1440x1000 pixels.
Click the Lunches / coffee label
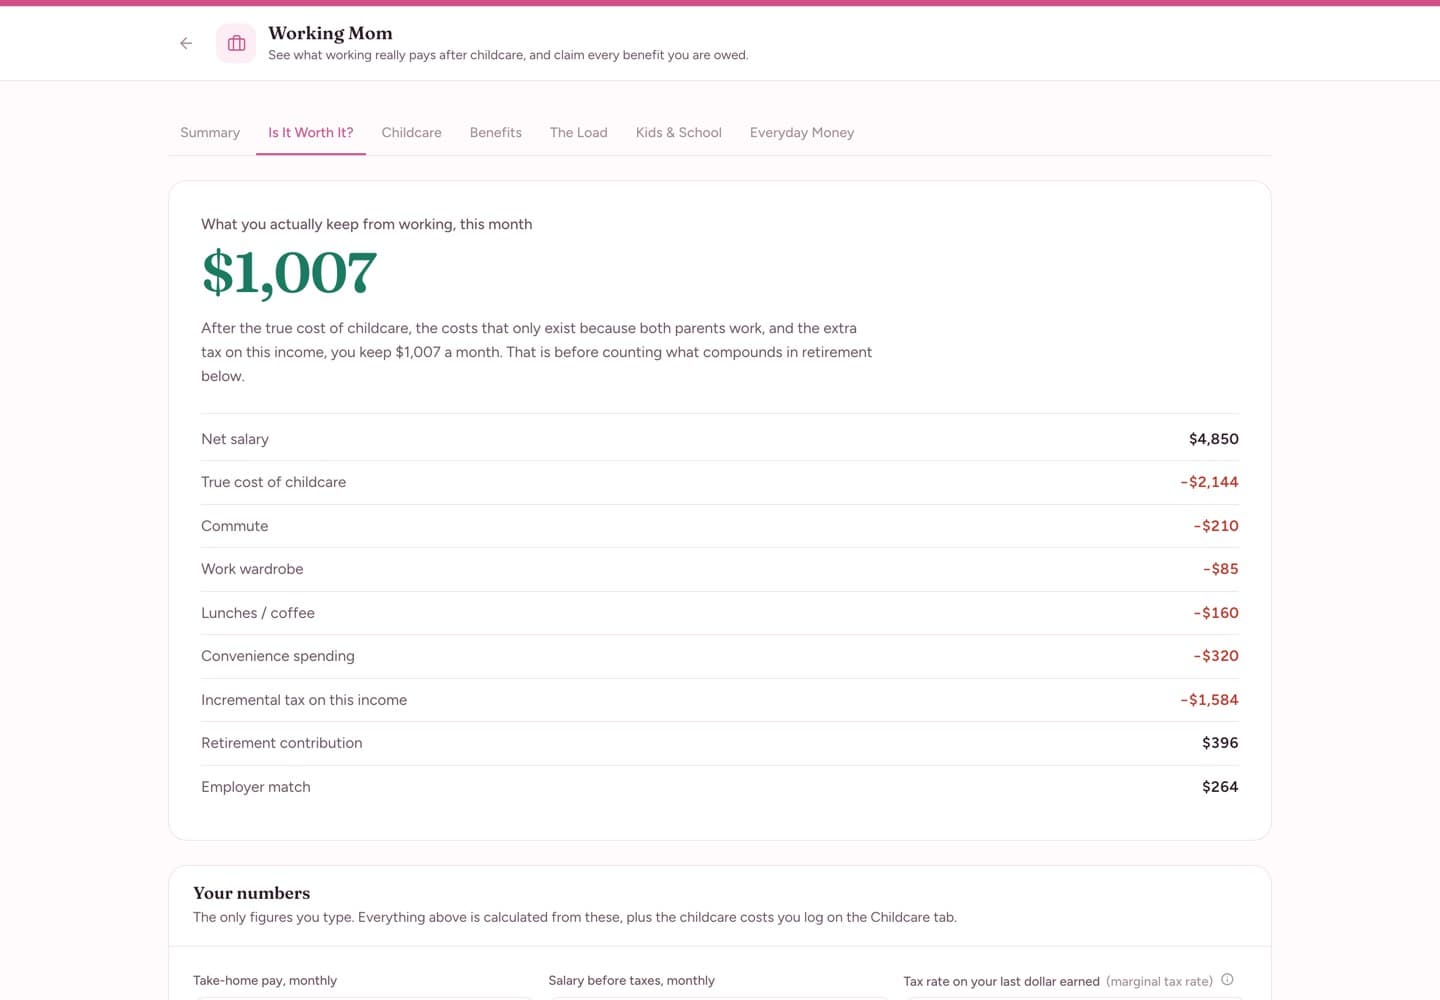pyautogui.click(x=258, y=613)
